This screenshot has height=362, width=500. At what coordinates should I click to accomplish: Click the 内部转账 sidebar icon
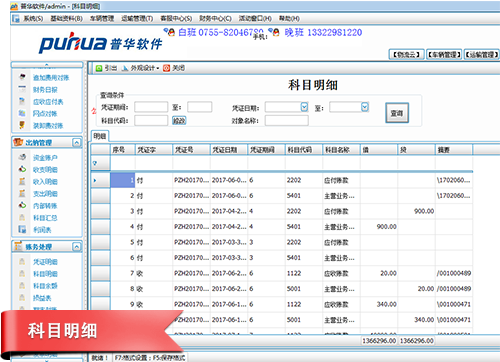tap(22, 205)
